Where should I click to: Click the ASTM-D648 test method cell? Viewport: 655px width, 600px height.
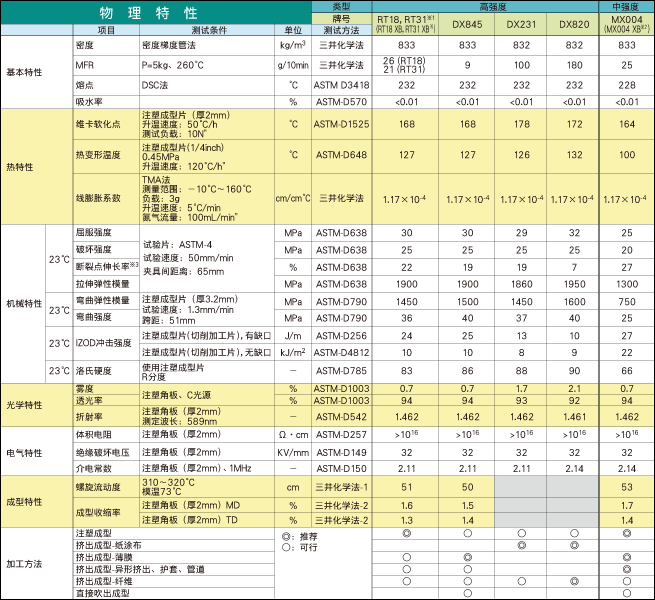tap(341, 155)
